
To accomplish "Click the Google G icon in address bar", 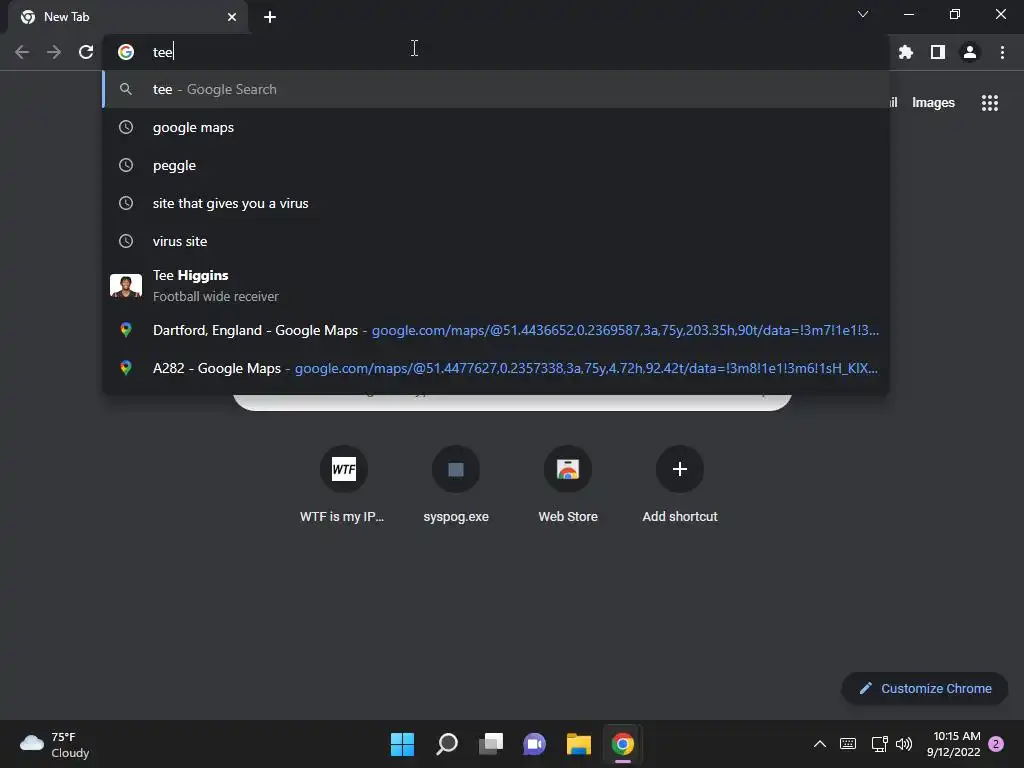I will tap(125, 52).
